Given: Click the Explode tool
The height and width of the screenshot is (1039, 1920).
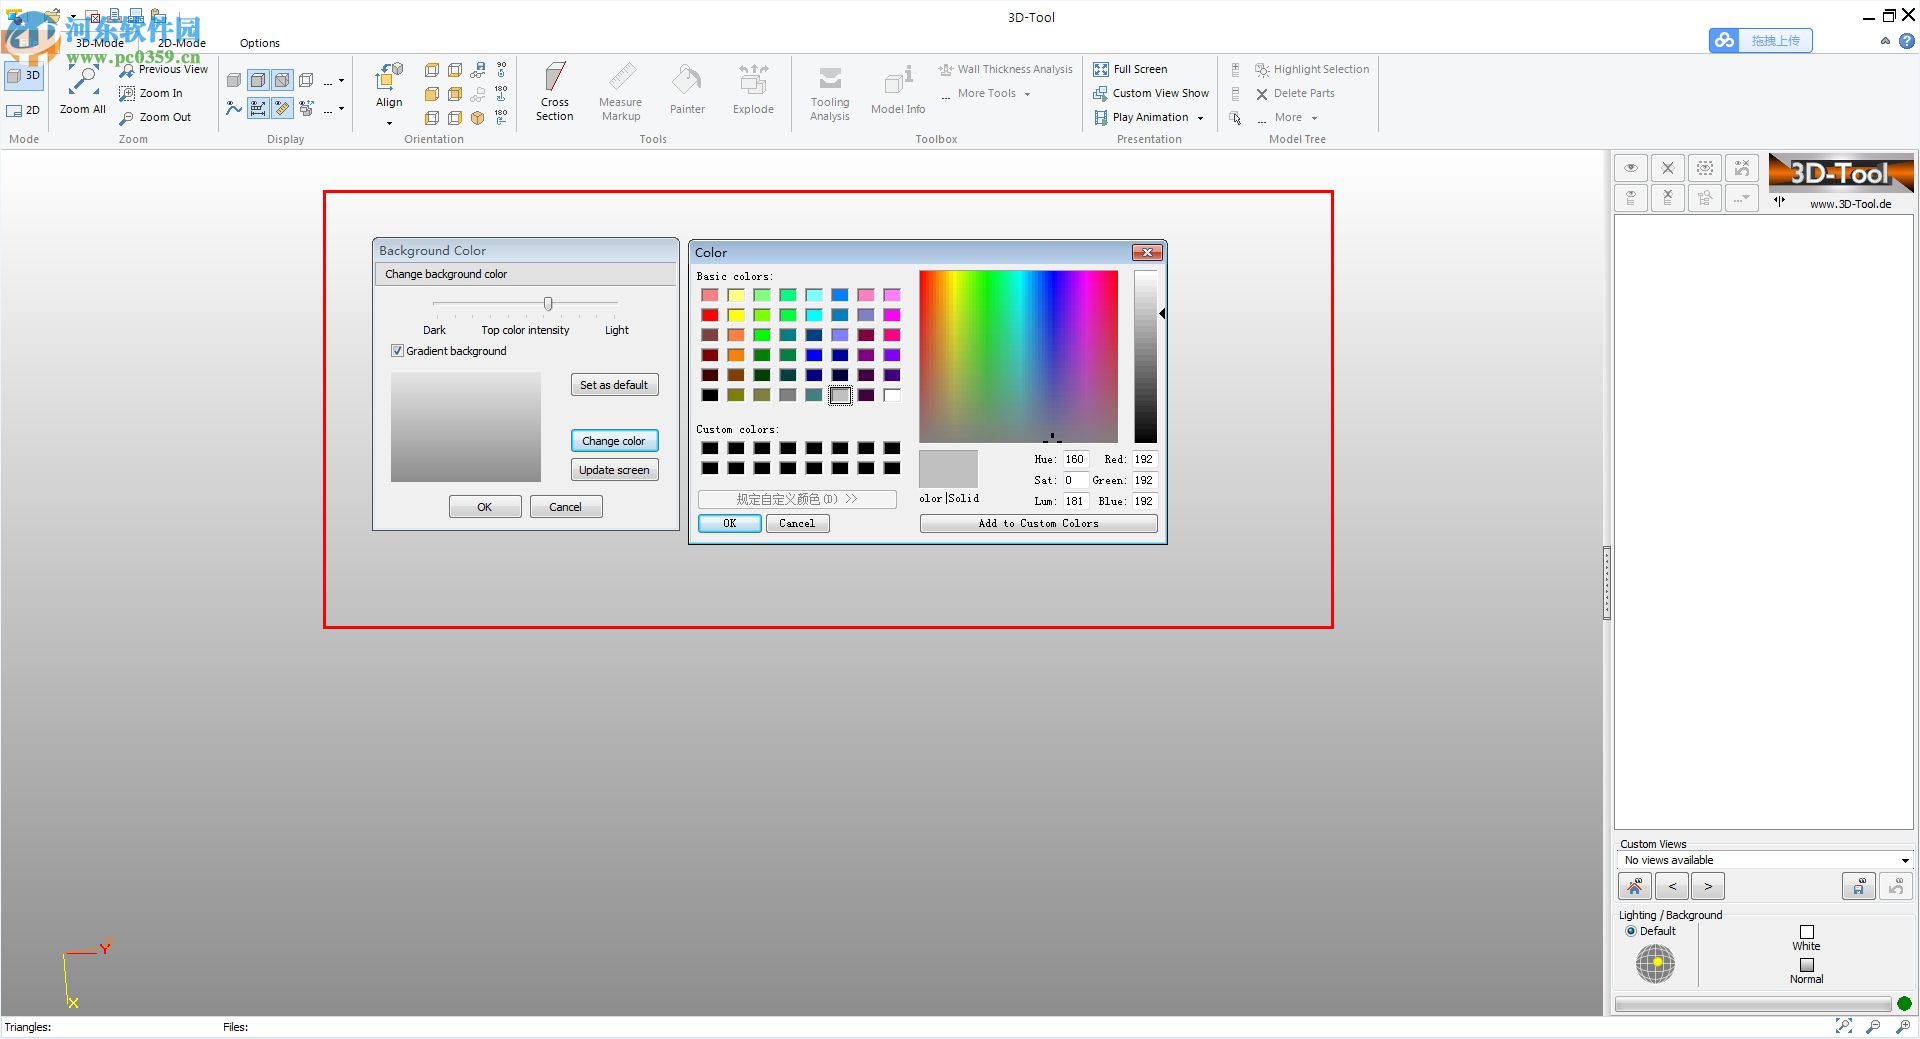Looking at the screenshot, I should [753, 91].
